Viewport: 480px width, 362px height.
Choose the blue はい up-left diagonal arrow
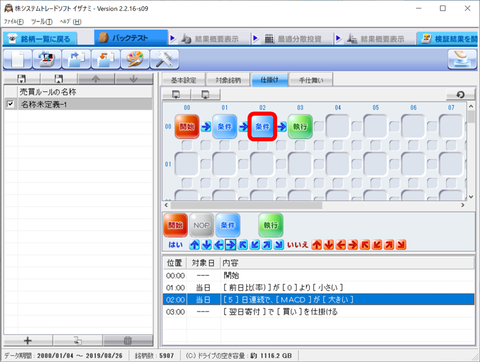pos(243,245)
